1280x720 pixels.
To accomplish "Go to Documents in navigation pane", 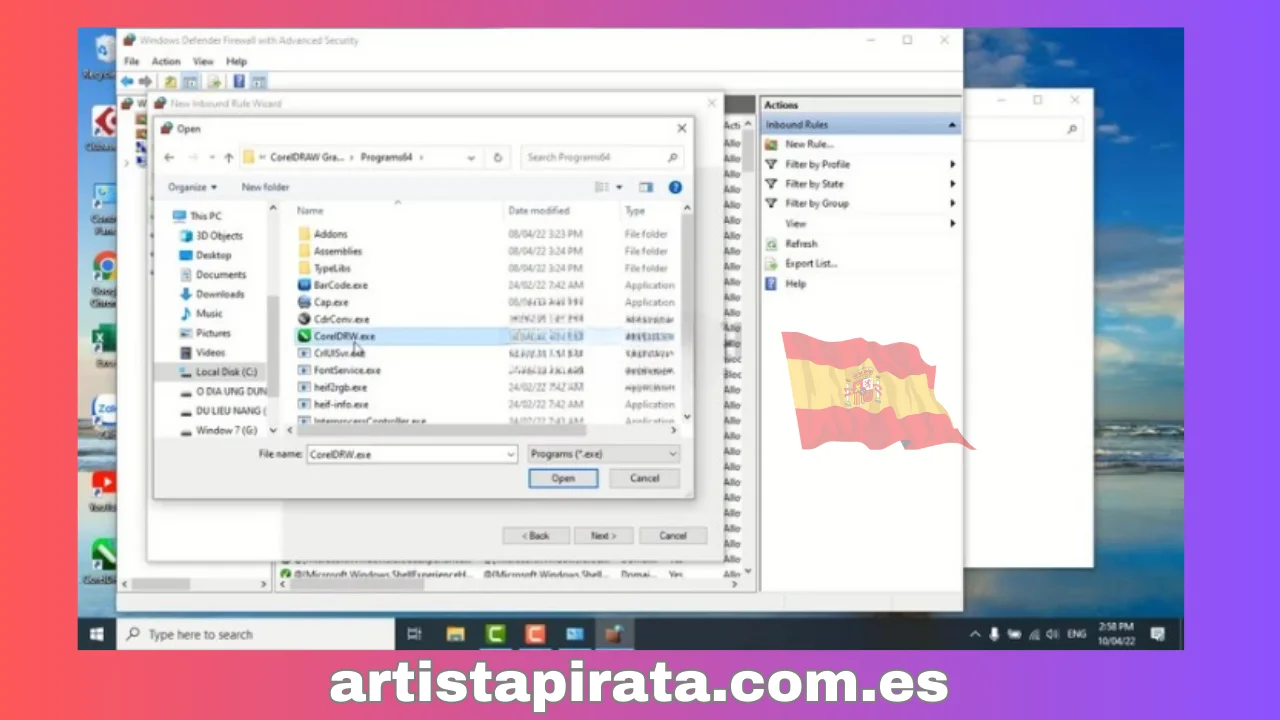I will click(220, 274).
